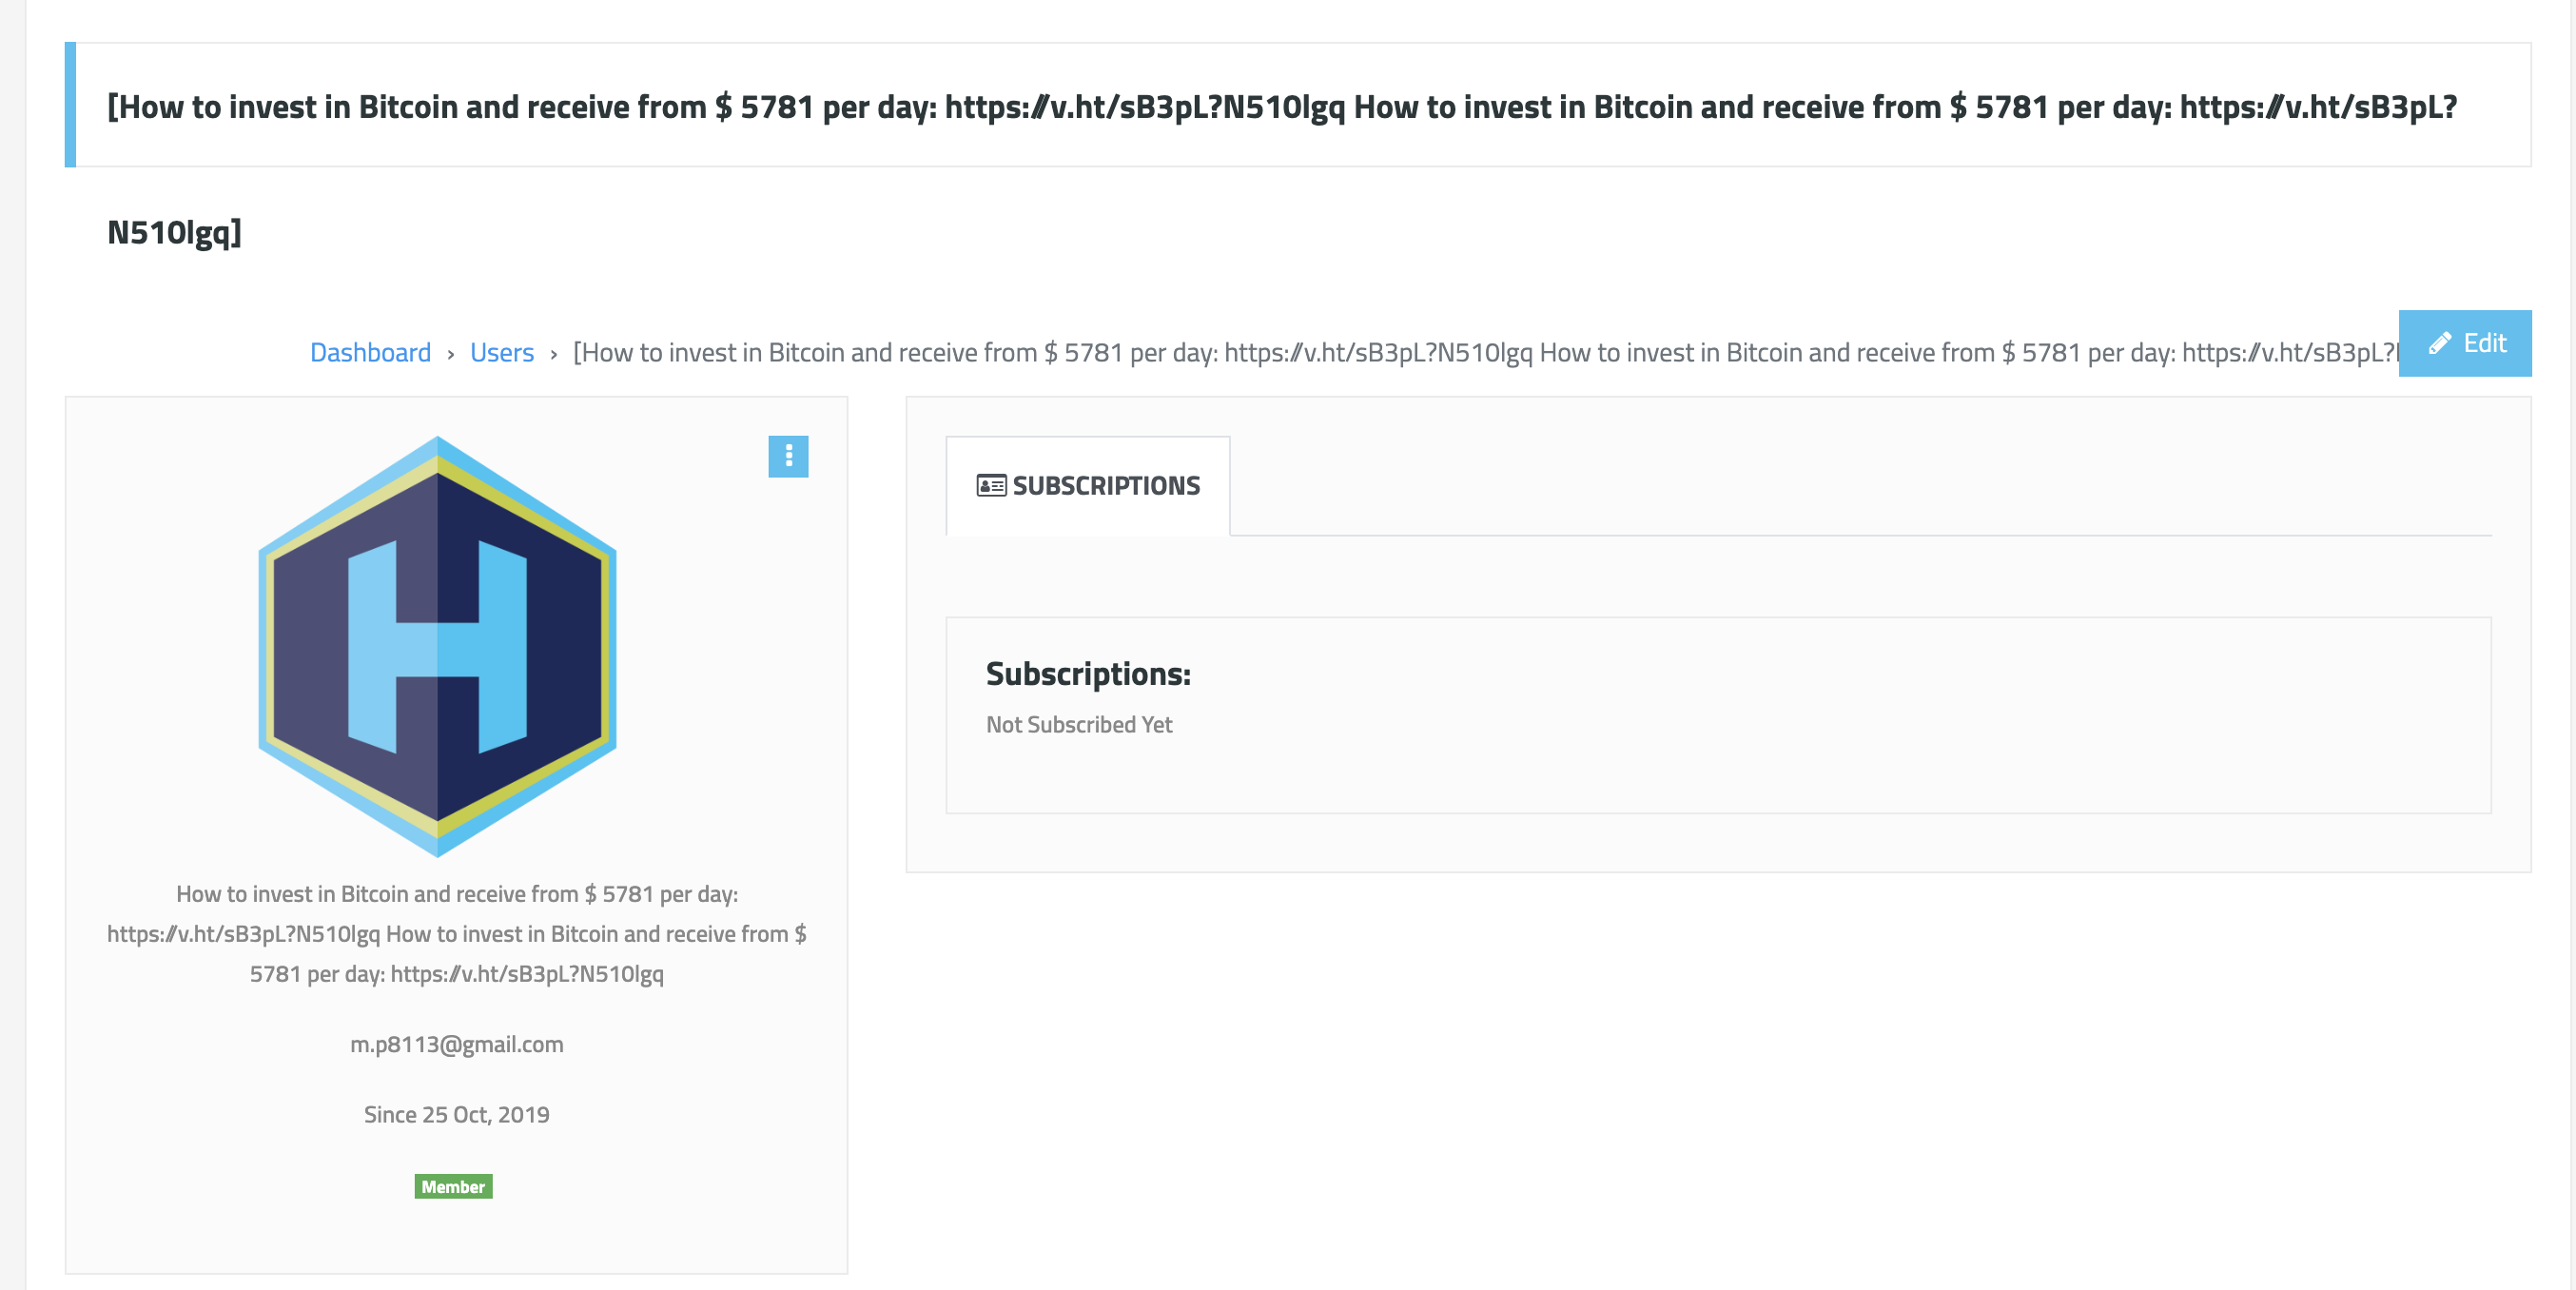The width and height of the screenshot is (2576, 1290).
Task: Open the three-dot options menu on profile card
Action: pyautogui.click(x=788, y=456)
